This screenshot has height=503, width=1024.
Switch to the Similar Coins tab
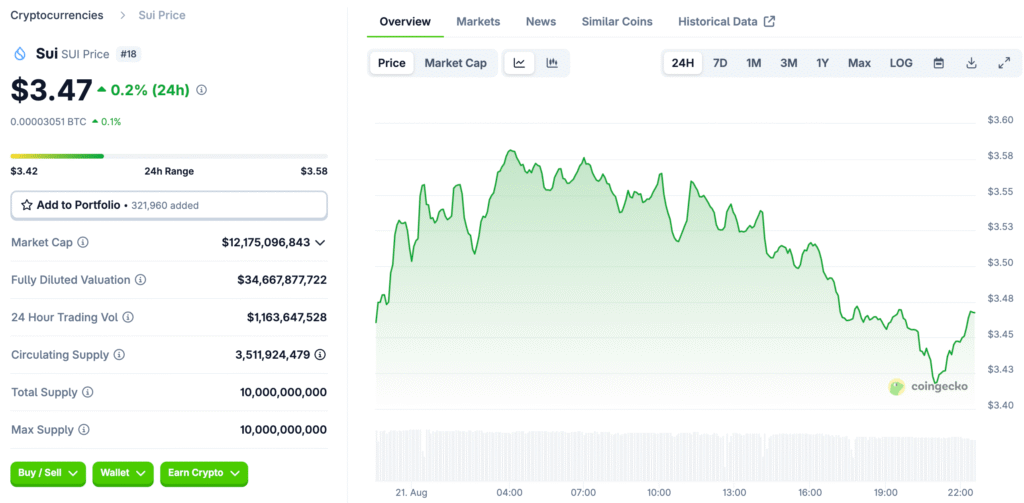click(617, 22)
